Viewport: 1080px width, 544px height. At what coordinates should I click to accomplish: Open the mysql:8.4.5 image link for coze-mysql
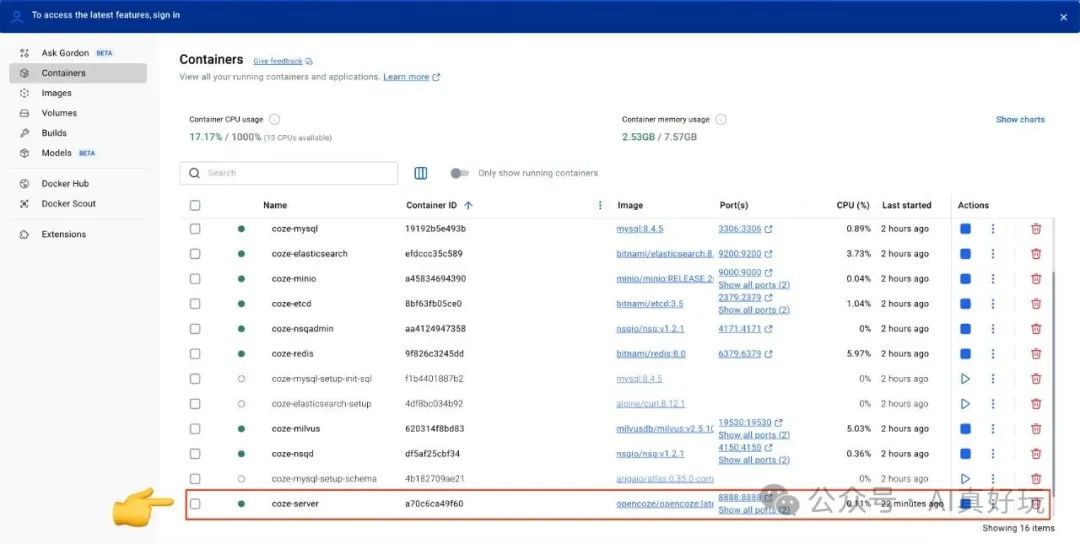click(x=639, y=229)
